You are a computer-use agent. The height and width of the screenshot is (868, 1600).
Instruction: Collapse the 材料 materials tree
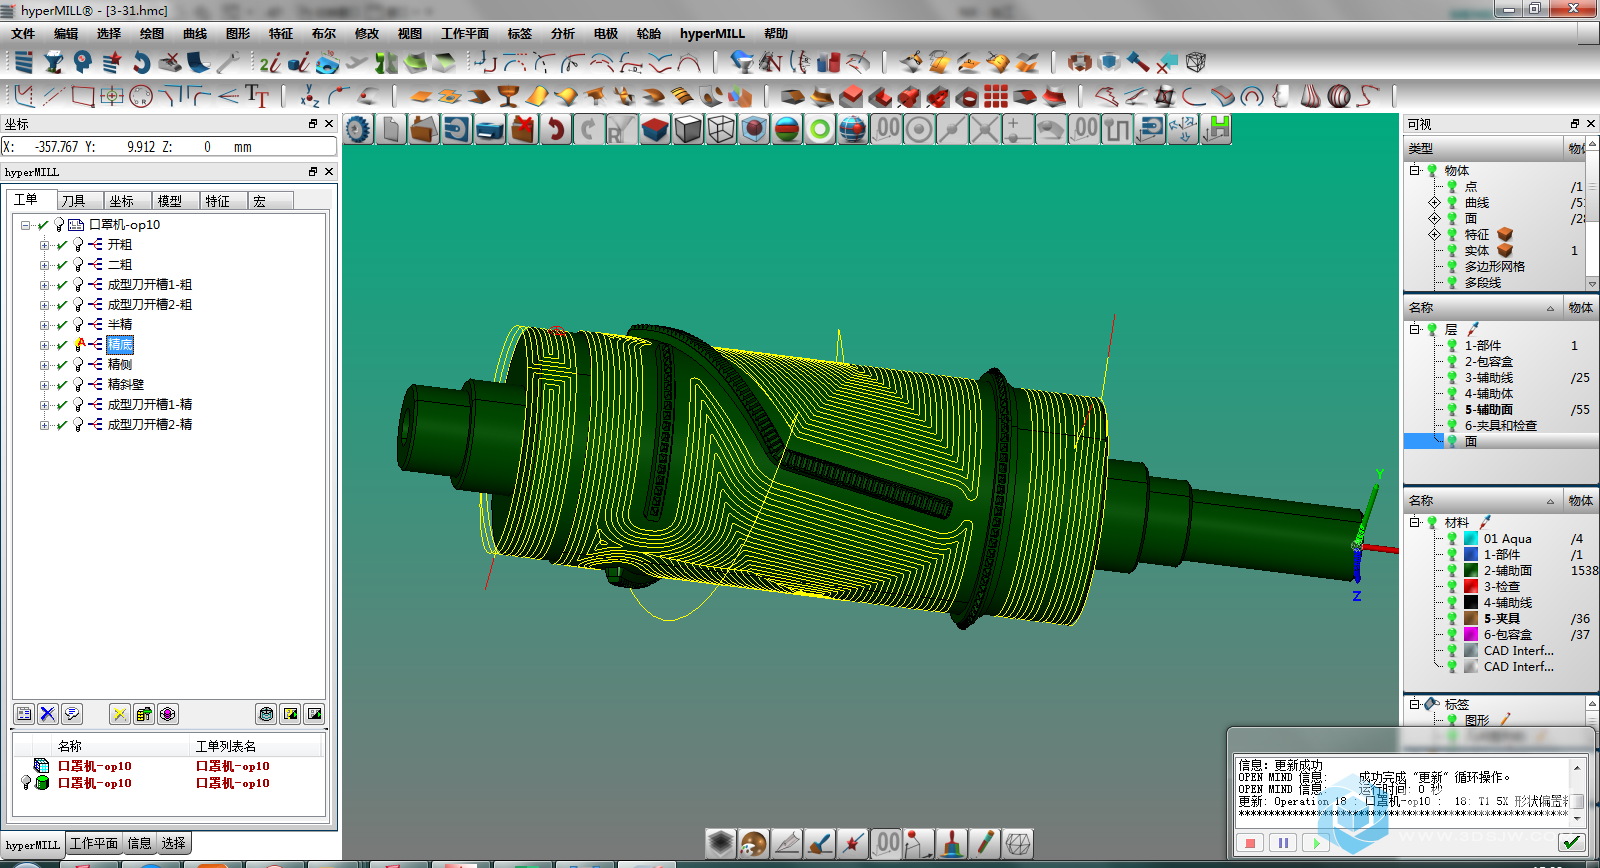pos(1415,522)
